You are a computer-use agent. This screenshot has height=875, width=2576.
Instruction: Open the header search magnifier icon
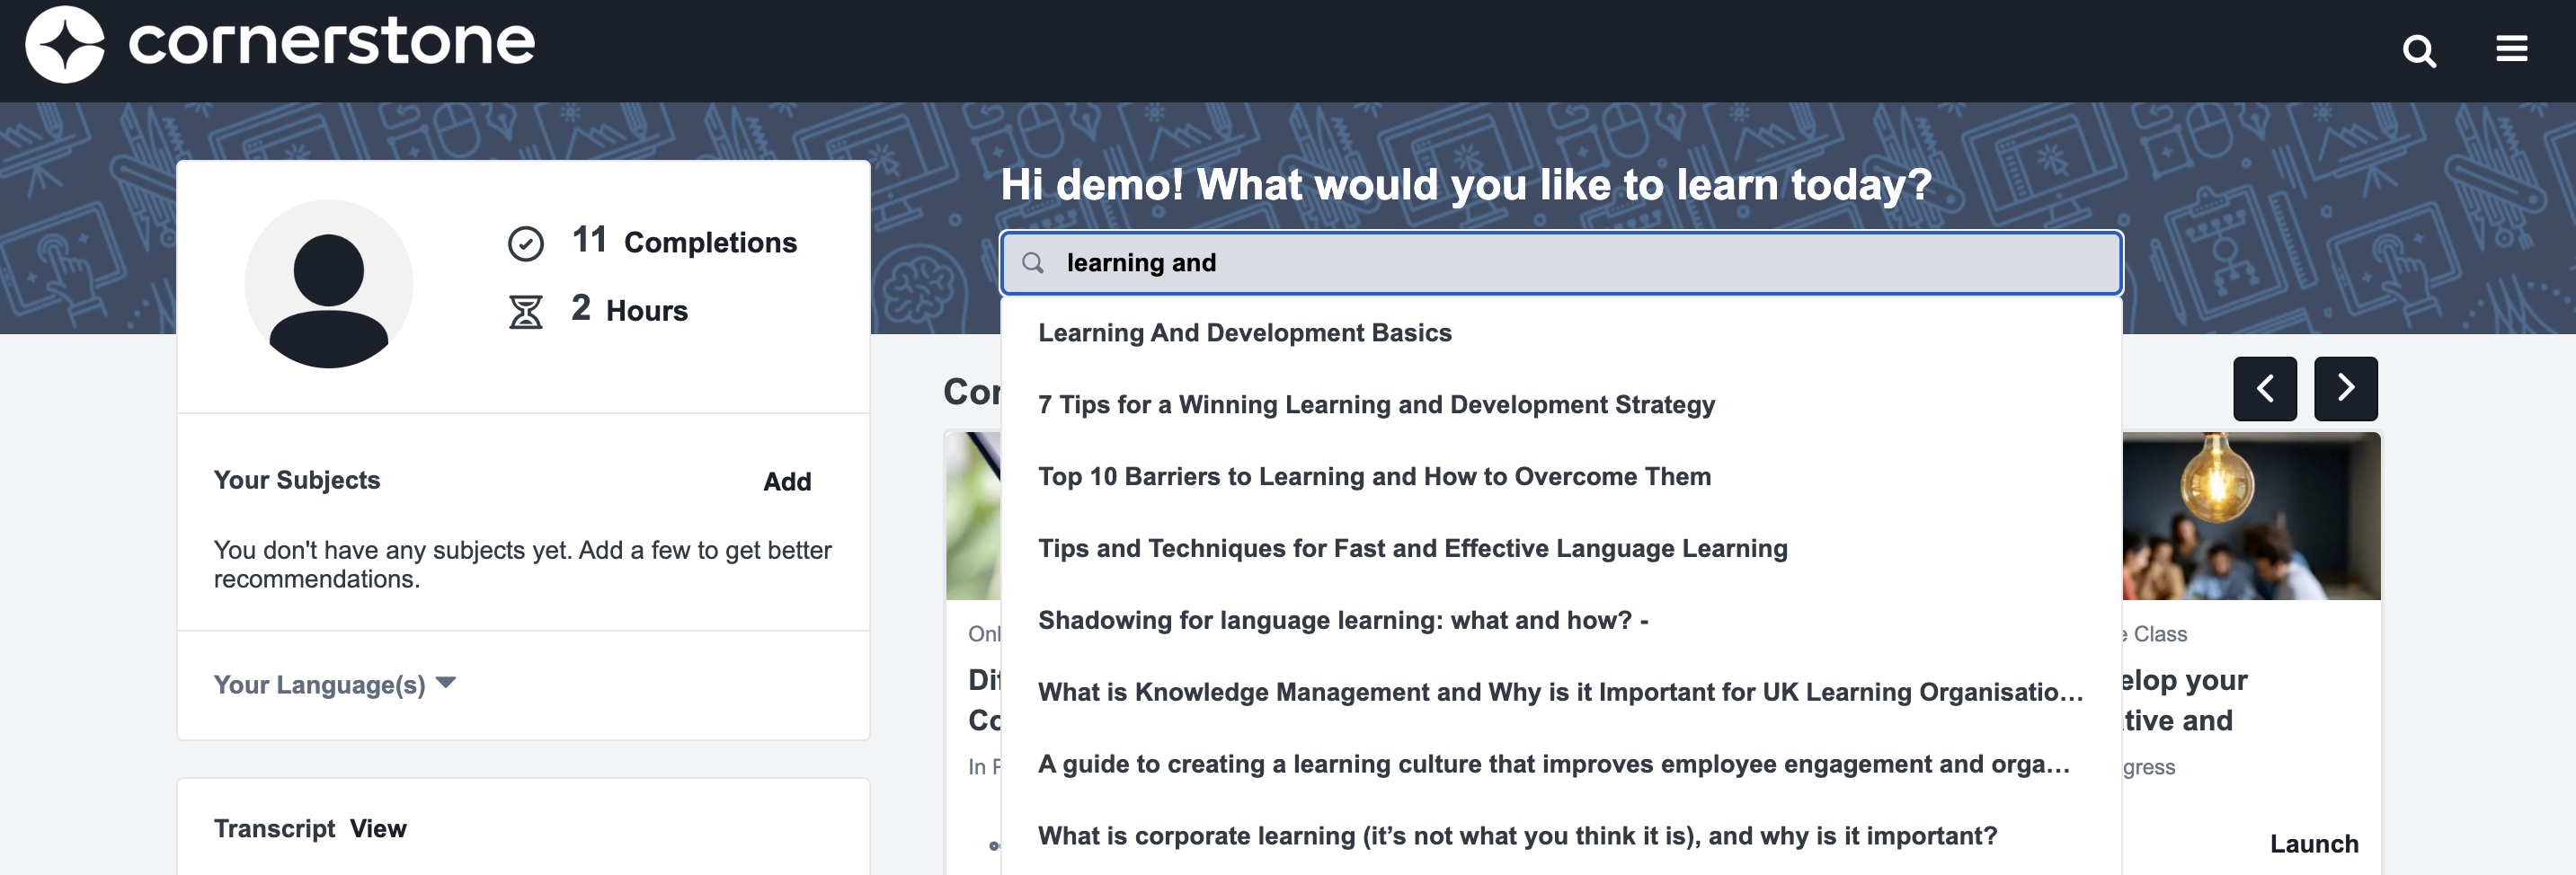(x=2419, y=50)
